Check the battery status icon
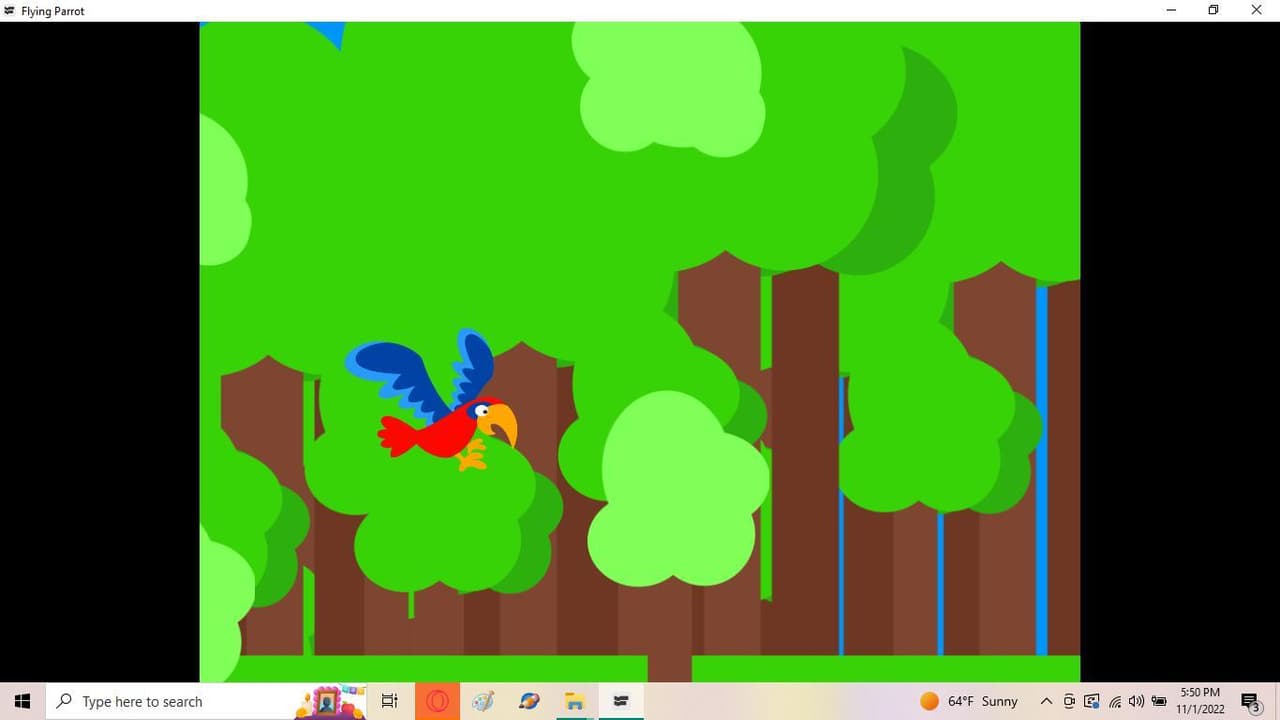1280x720 pixels. click(1159, 701)
